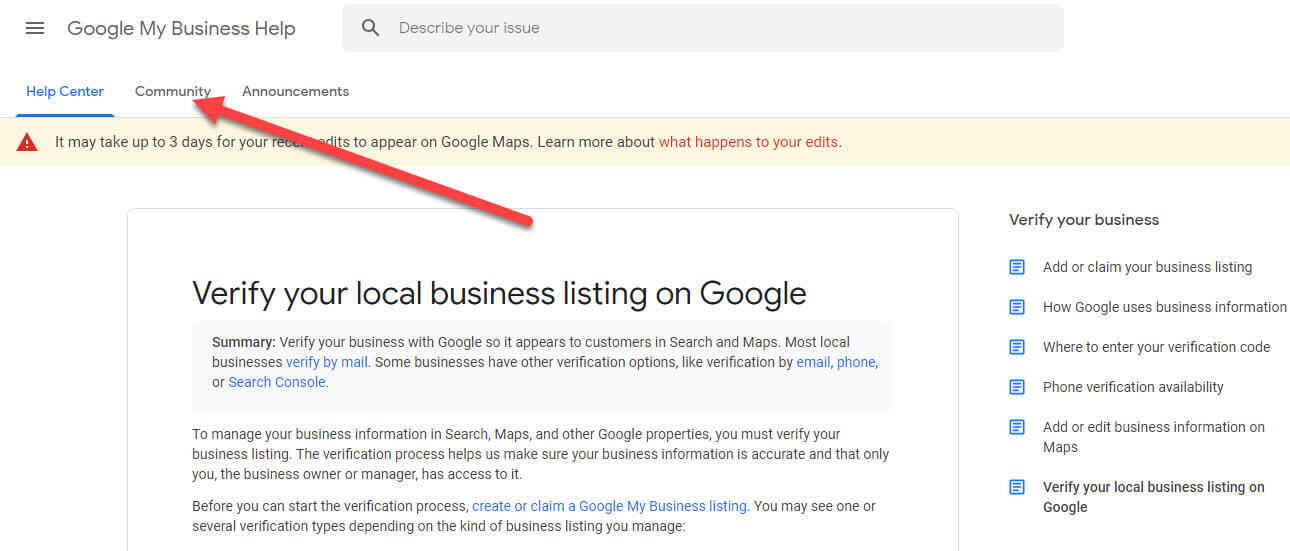Open the hamburger main menu
1290x551 pixels.
(x=35, y=28)
